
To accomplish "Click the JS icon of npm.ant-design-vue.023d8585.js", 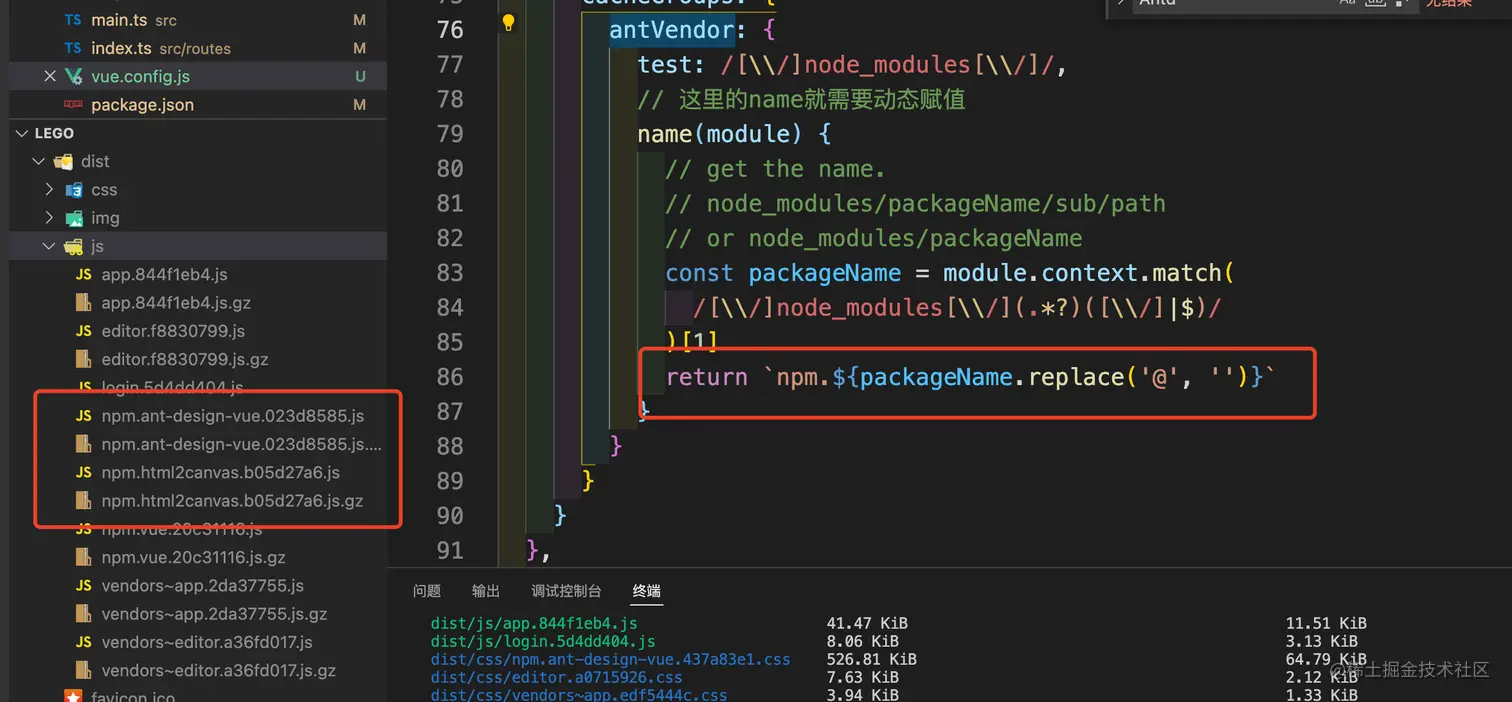I will (84, 416).
